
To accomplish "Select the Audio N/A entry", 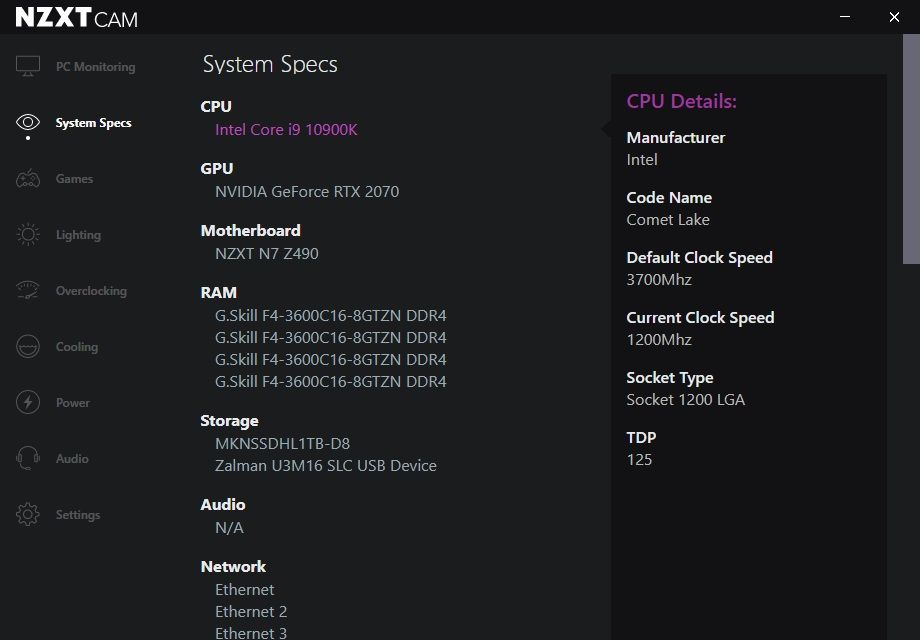I will tap(229, 528).
